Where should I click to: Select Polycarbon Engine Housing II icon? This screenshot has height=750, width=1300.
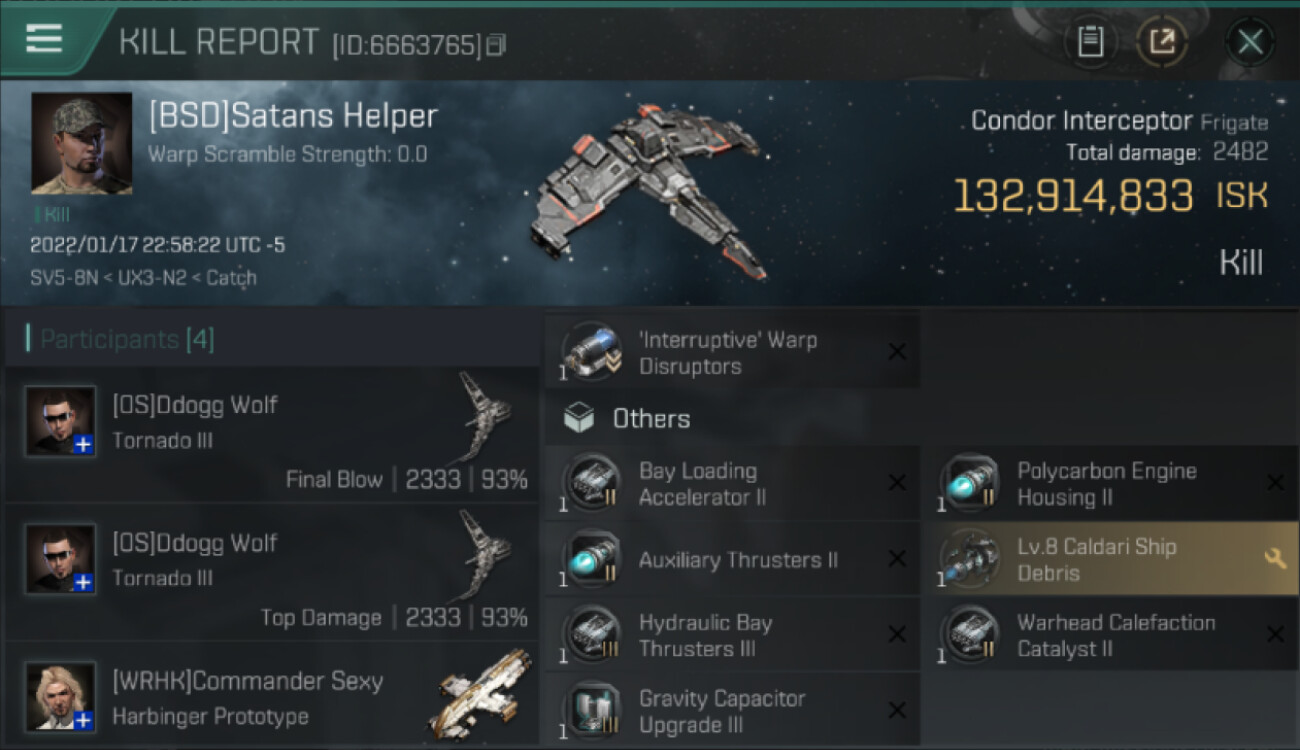point(970,484)
